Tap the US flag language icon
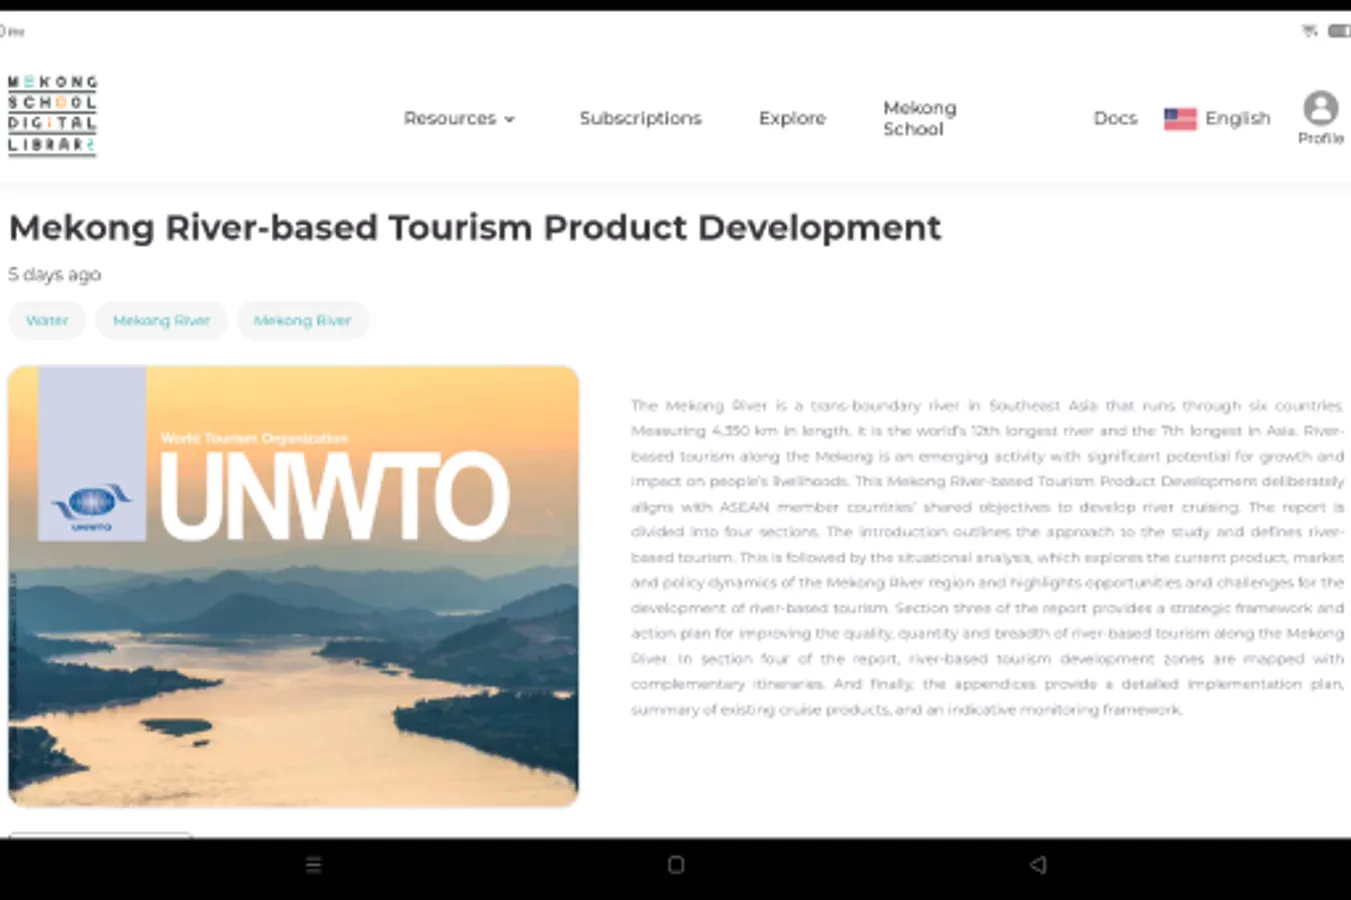 pos(1180,119)
